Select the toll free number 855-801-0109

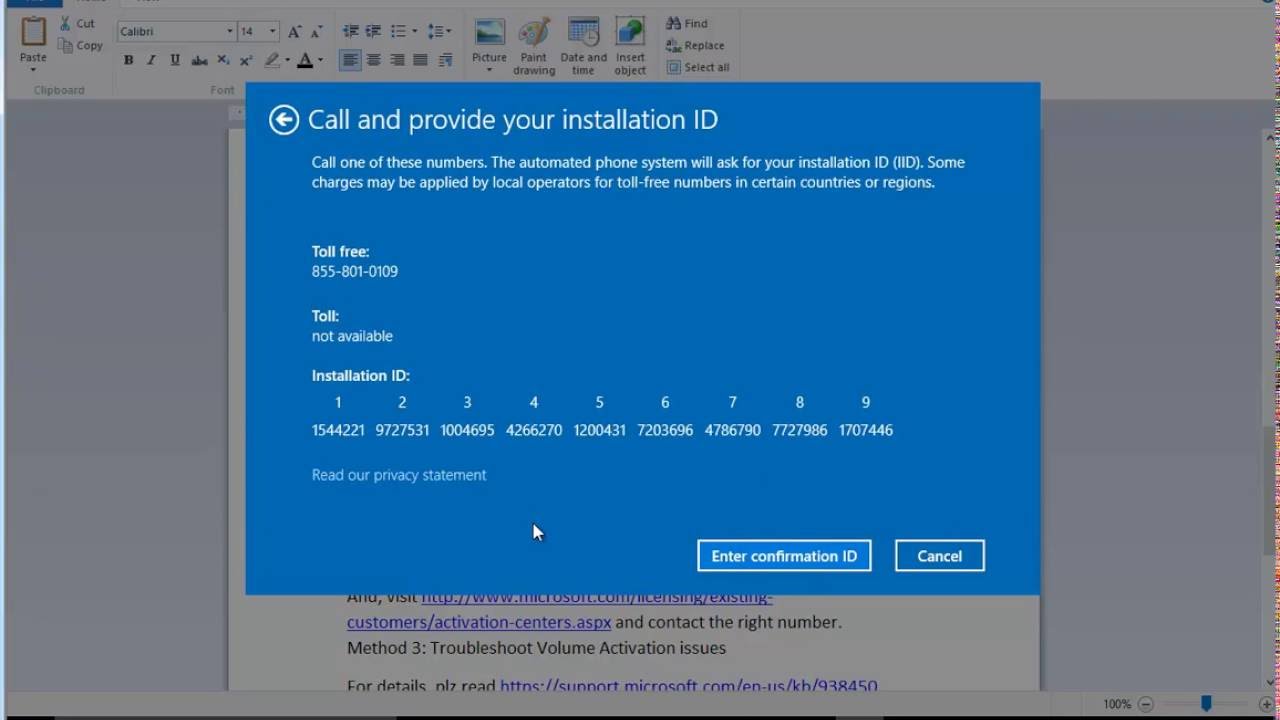coord(355,271)
